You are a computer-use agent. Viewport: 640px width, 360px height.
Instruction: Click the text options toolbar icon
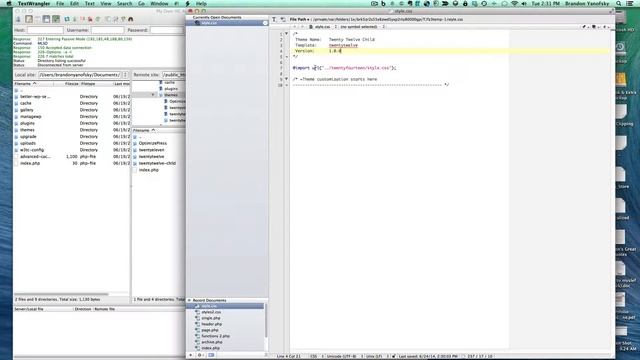(x=274, y=19)
